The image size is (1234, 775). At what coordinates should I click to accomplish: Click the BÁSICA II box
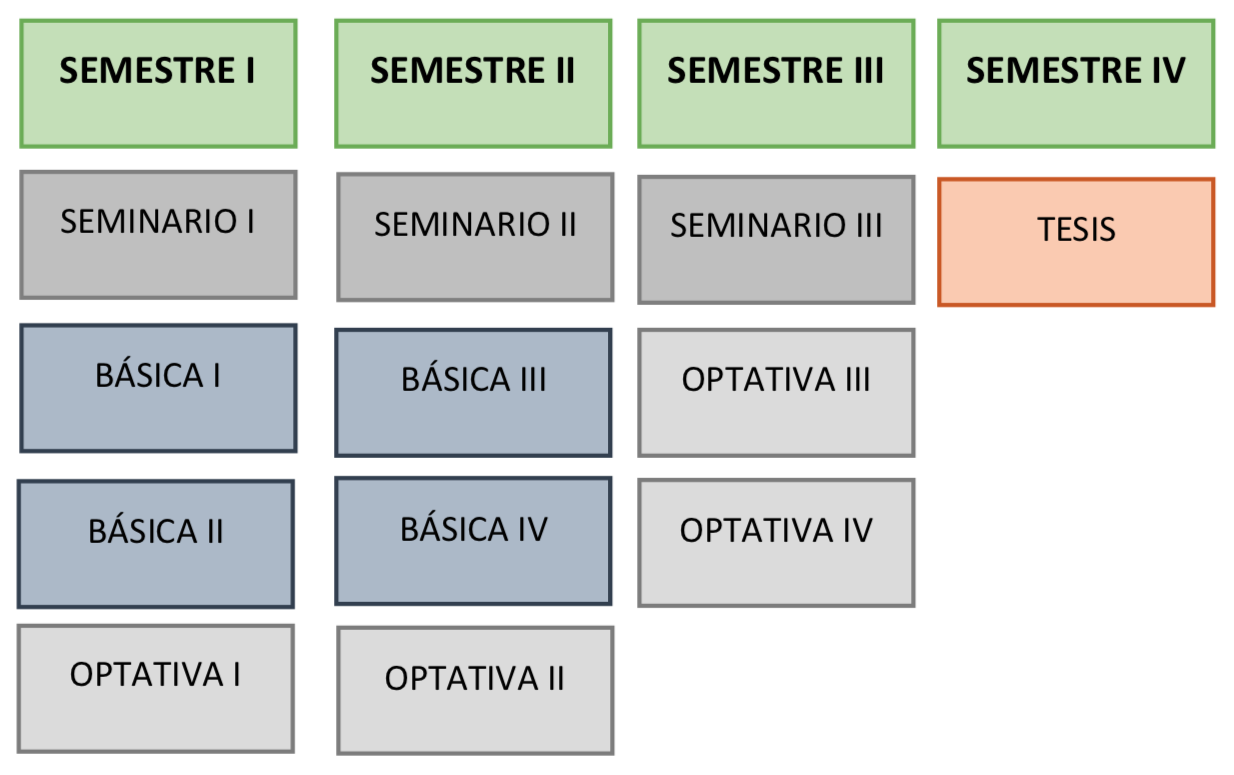(x=156, y=544)
